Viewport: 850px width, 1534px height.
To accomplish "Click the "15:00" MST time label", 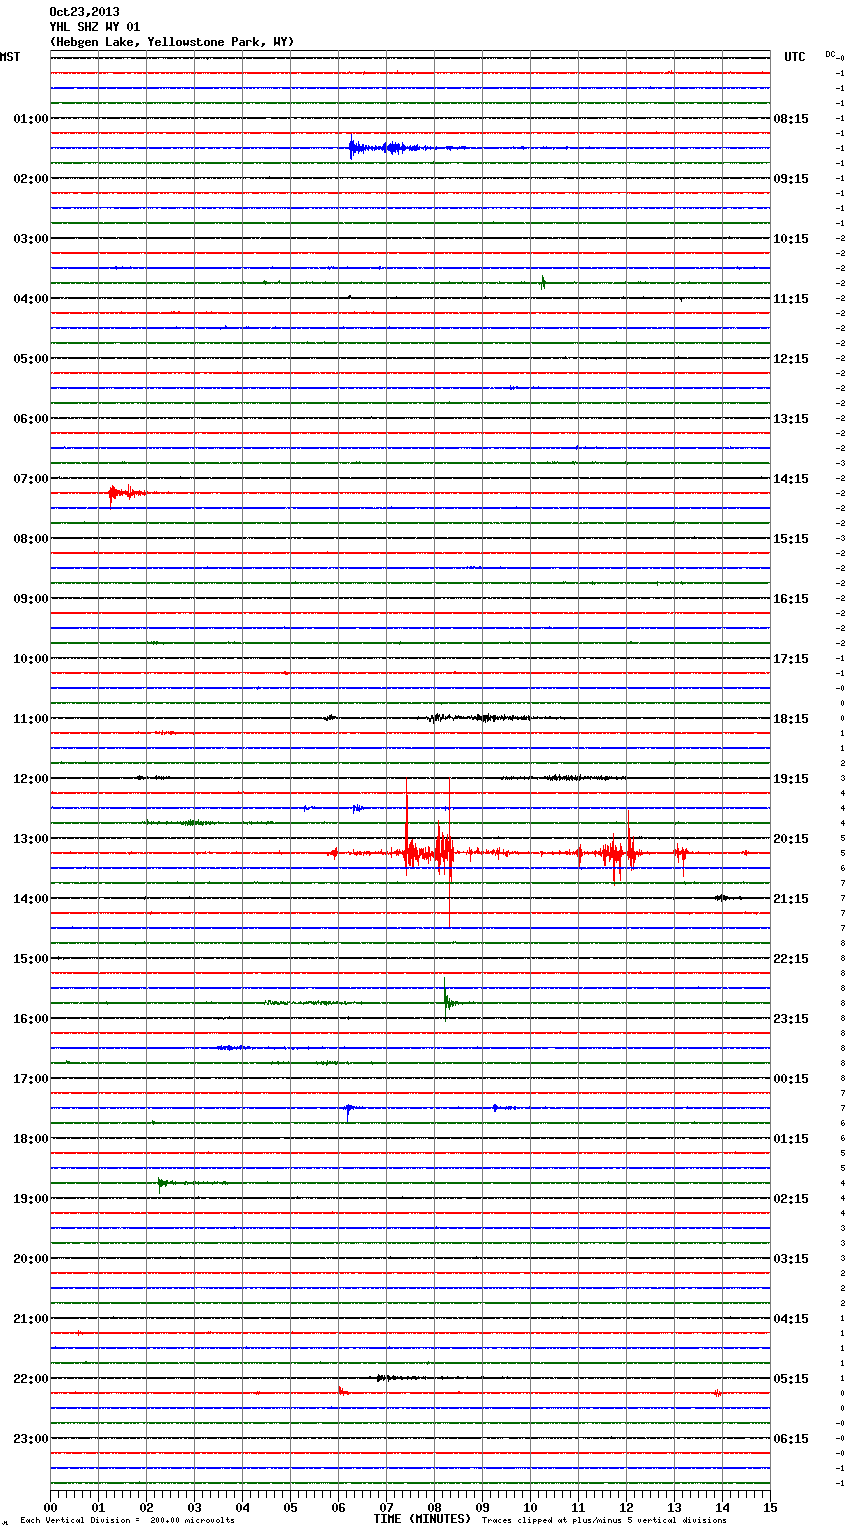I will tap(31, 959).
